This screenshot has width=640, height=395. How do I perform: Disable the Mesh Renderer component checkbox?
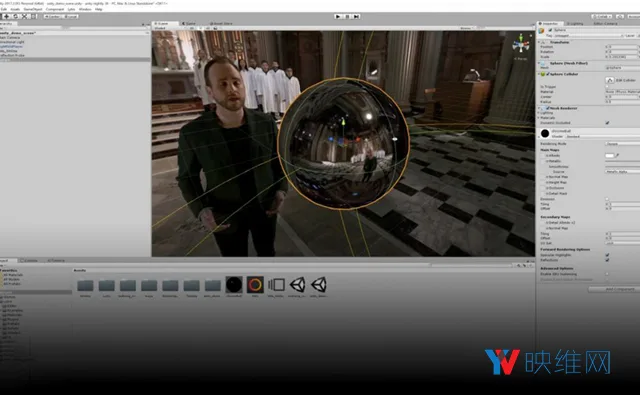(548, 108)
